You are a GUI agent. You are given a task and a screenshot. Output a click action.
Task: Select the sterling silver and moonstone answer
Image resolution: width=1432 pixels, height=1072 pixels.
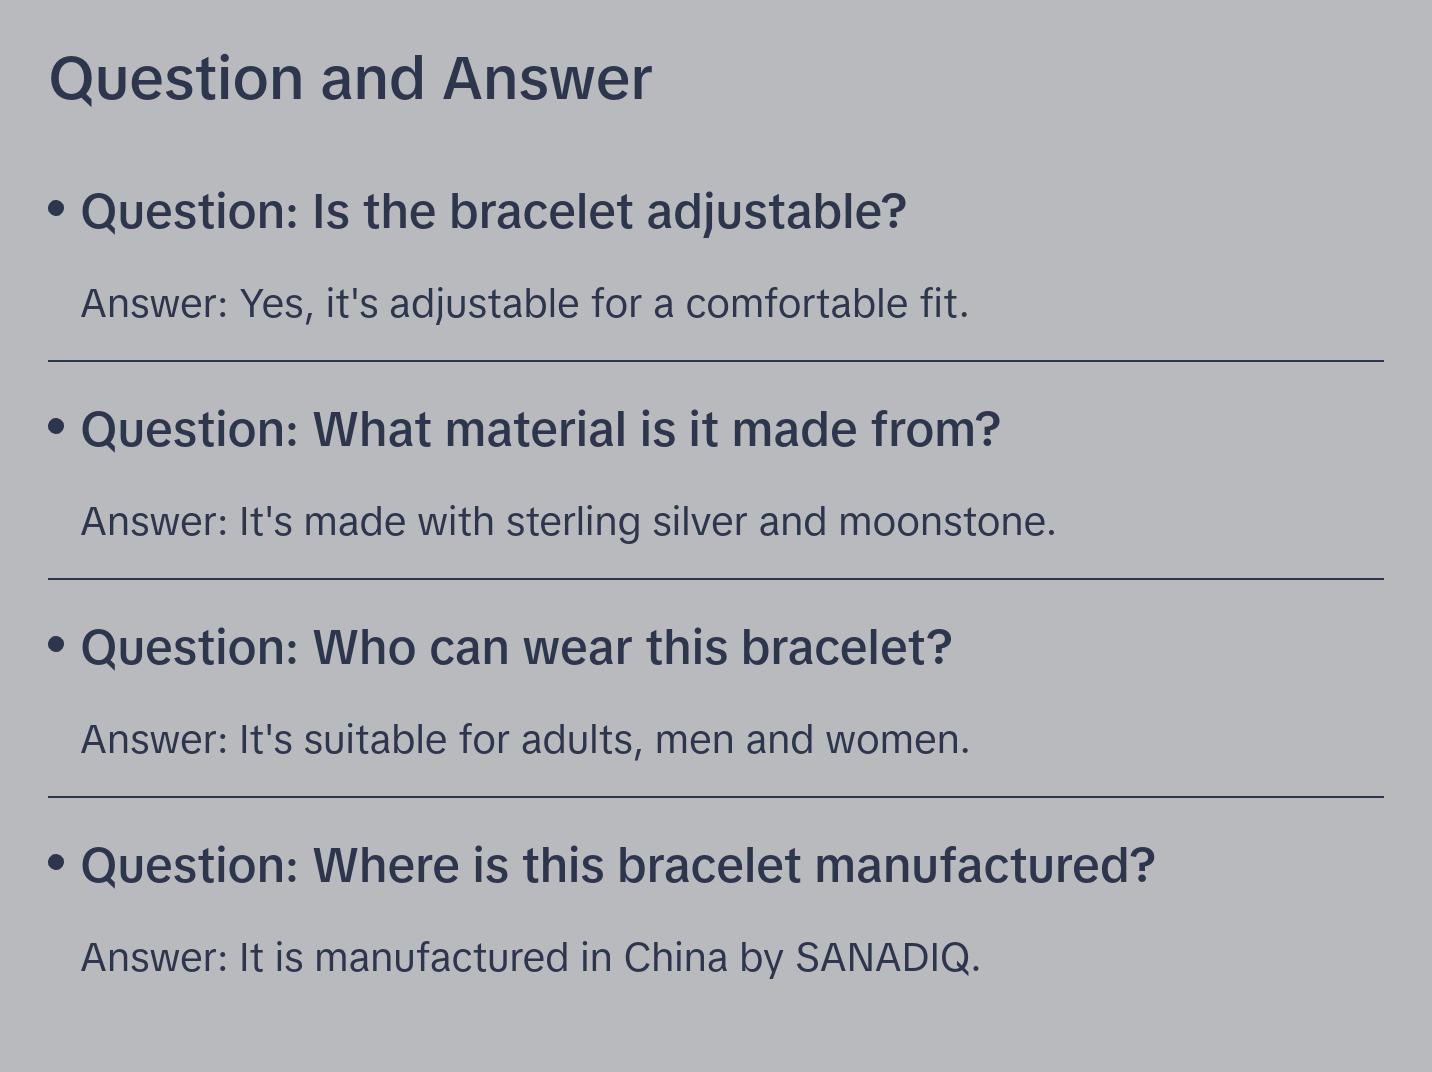[568, 522]
